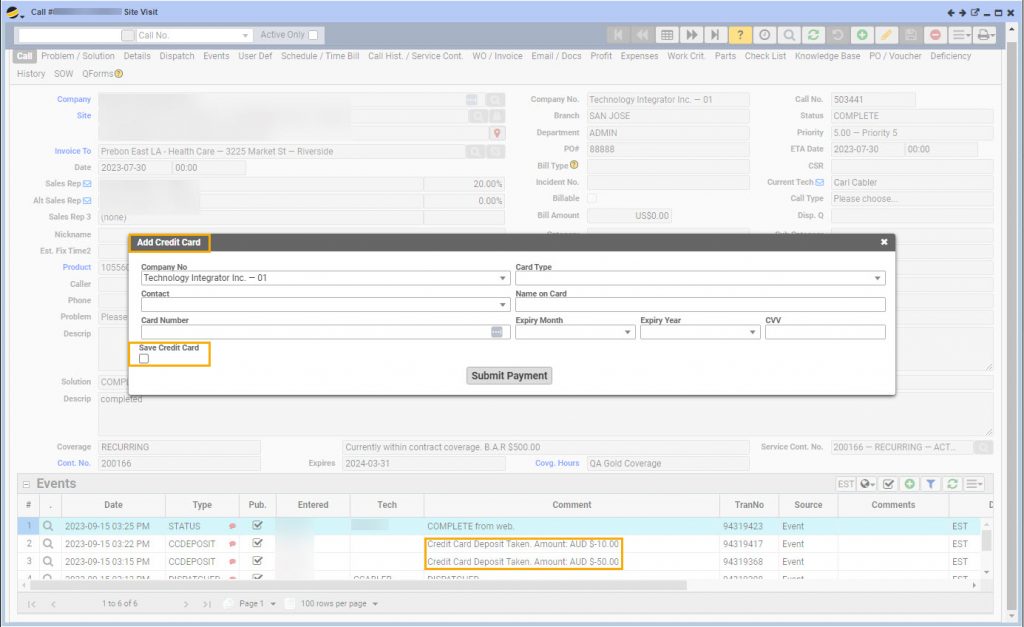Viewport: 1024px width, 627px height.
Task: Toggle the Active Only checkbox
Action: point(313,35)
